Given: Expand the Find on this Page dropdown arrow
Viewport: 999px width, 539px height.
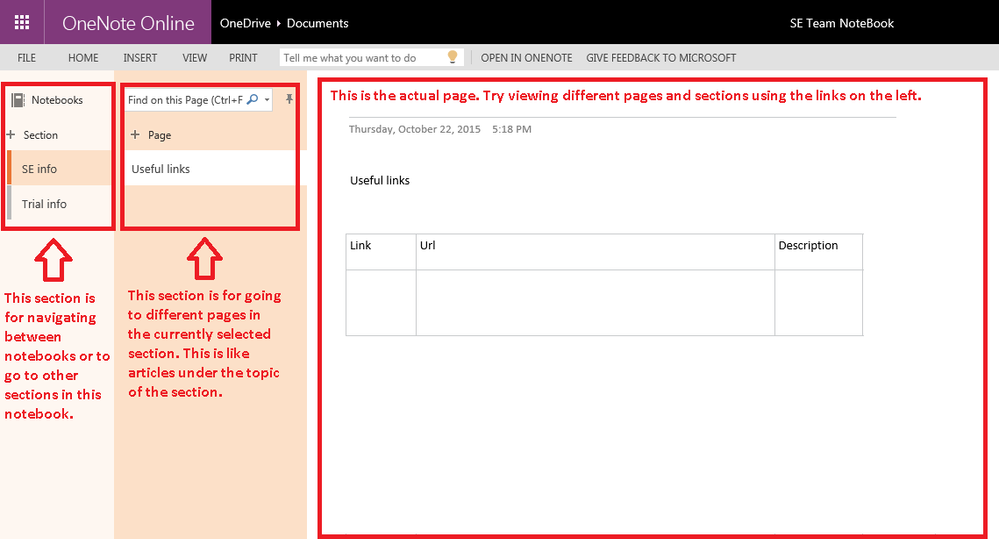Looking at the screenshot, I should (267, 99).
